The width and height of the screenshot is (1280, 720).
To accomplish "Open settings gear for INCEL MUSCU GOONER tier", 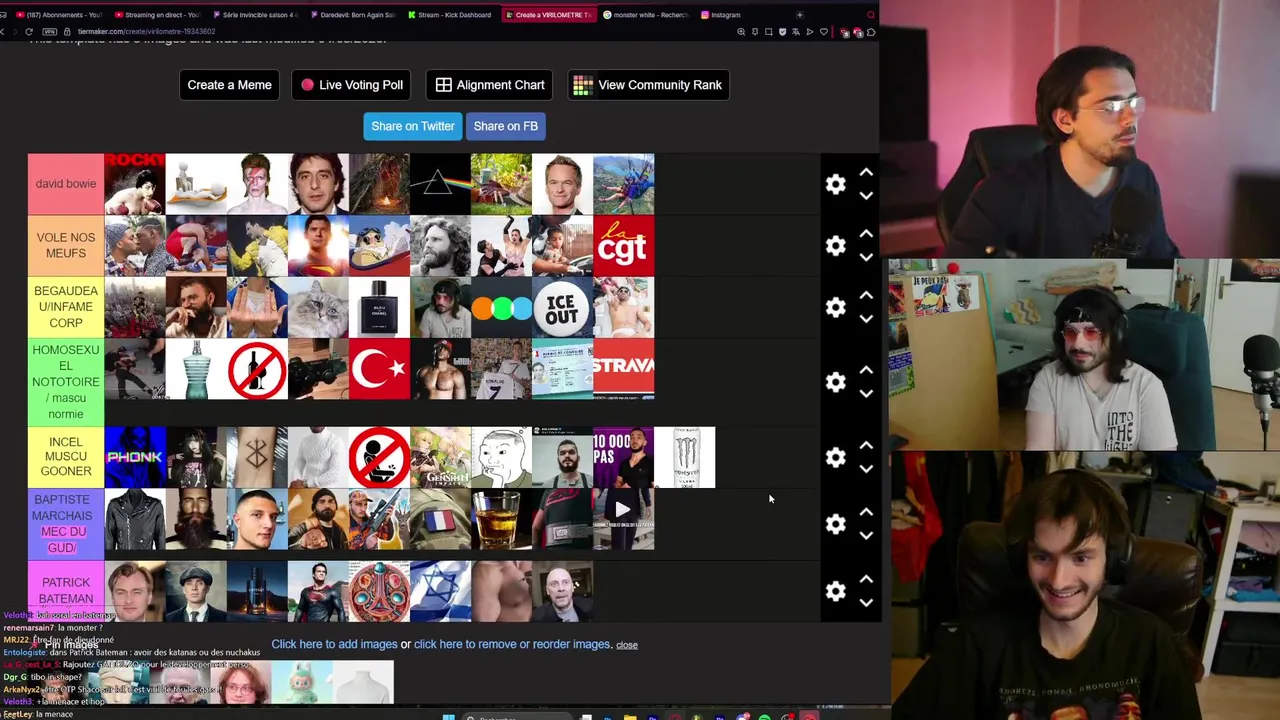I will click(835, 457).
